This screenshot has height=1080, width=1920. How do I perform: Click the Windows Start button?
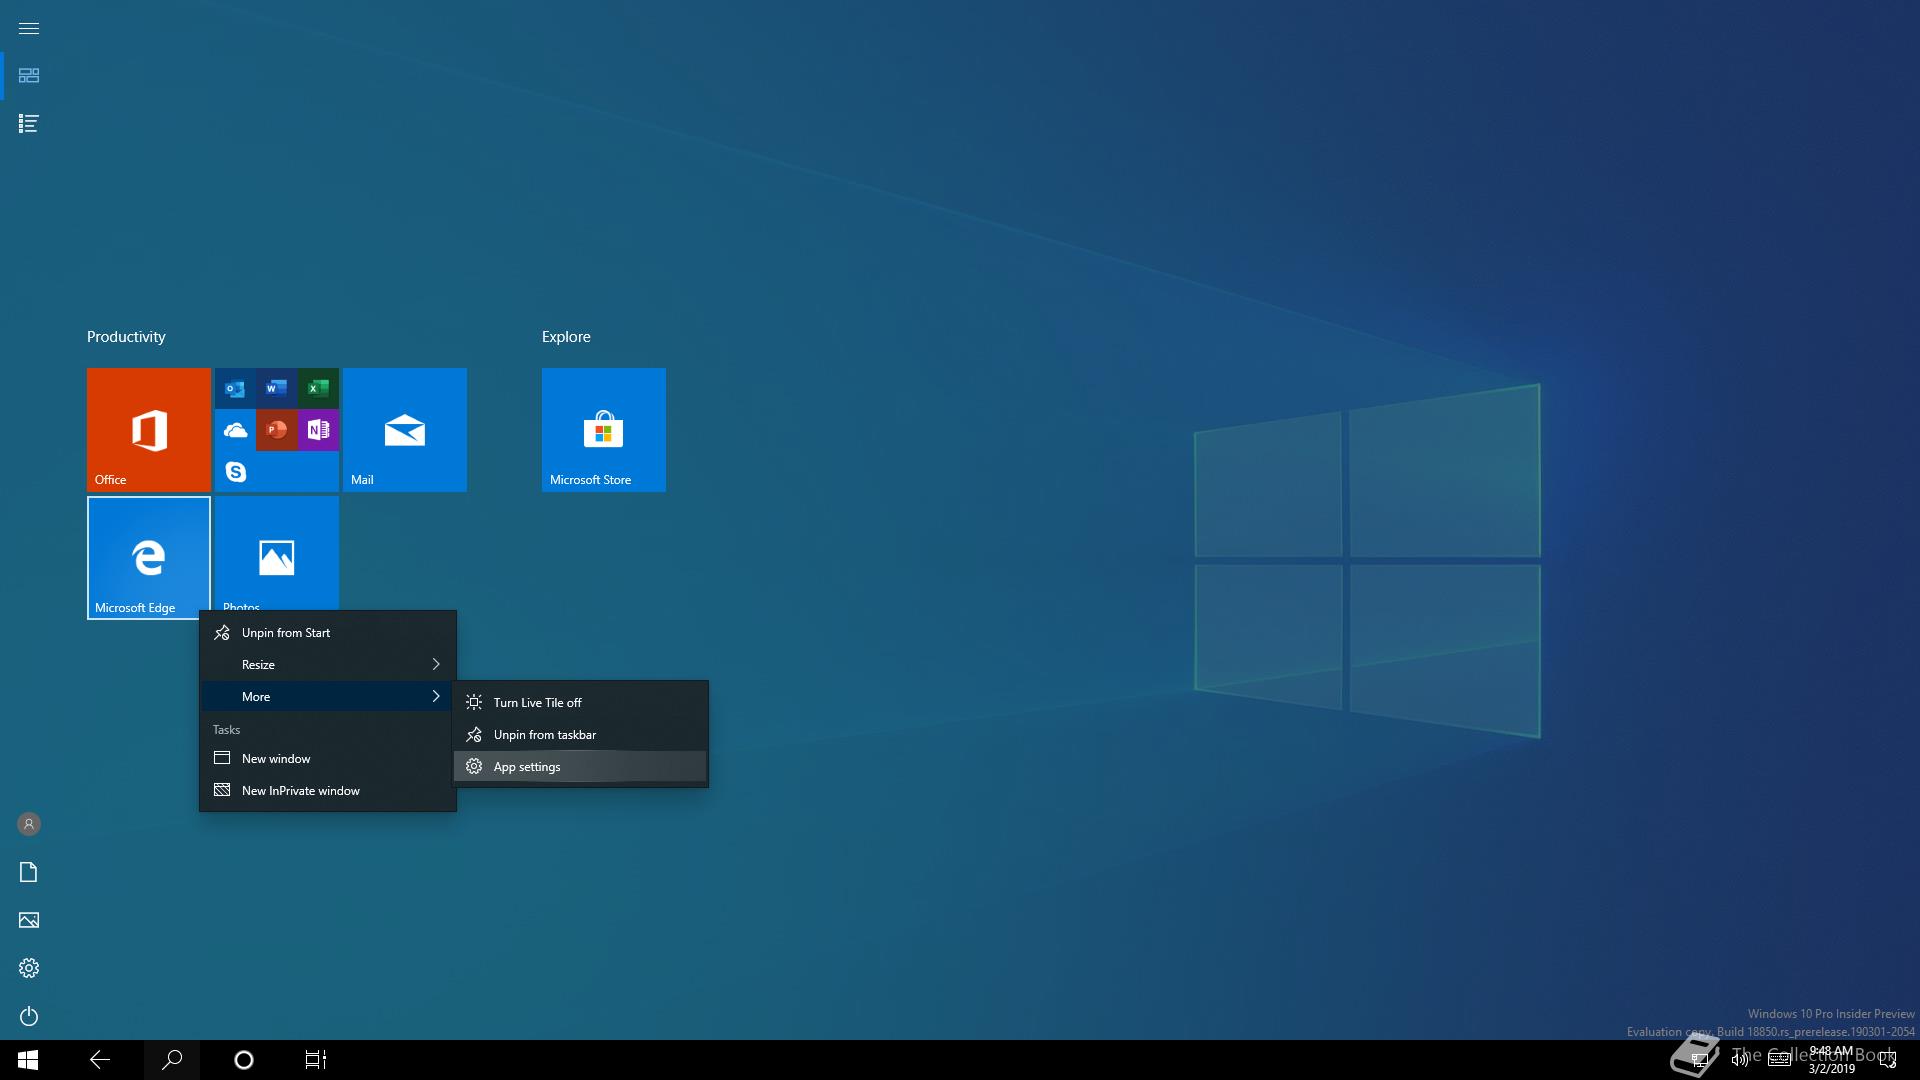click(28, 1060)
